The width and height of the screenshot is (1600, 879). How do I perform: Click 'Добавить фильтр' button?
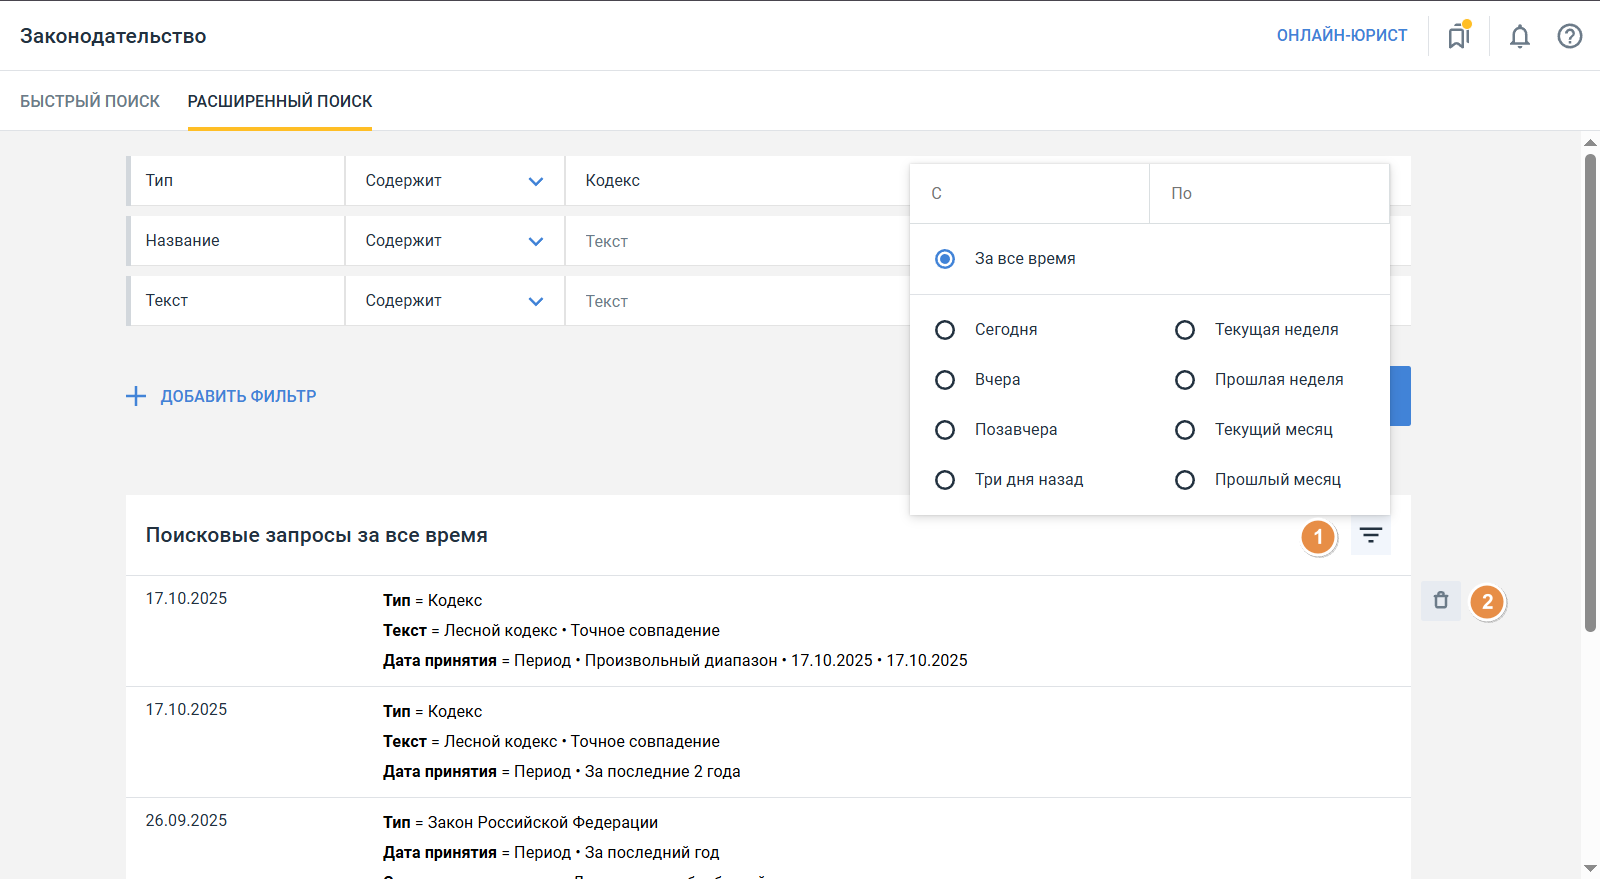pos(238,396)
